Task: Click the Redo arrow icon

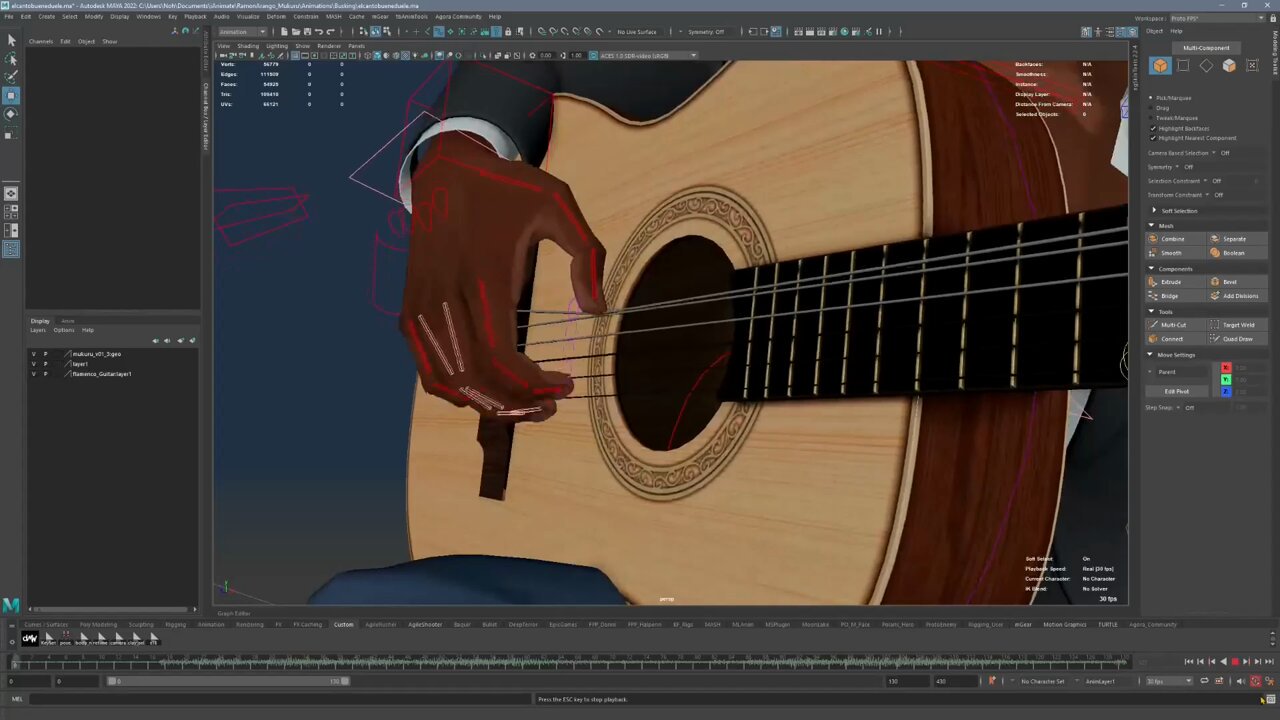Action: pos(331,31)
